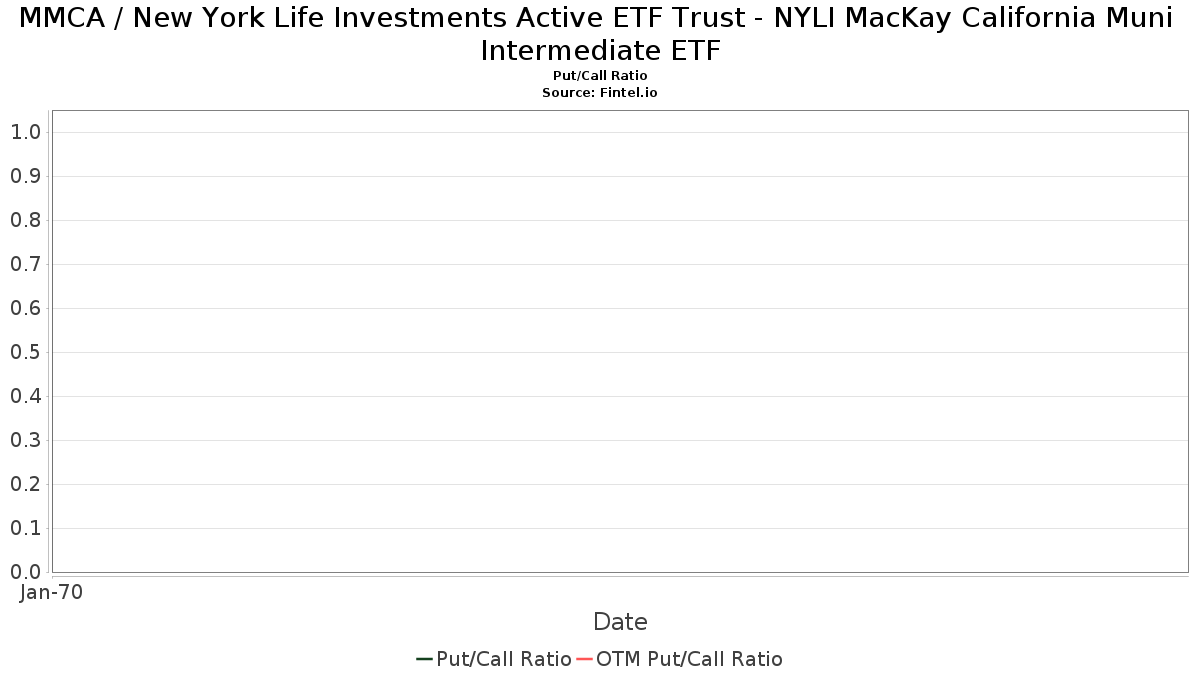
Task: Click the Date axis title
Action: 620,622
